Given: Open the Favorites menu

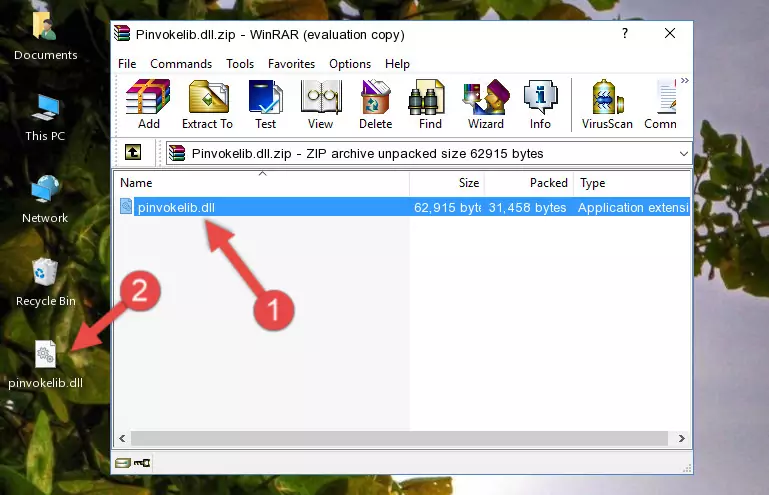Looking at the screenshot, I should (291, 64).
